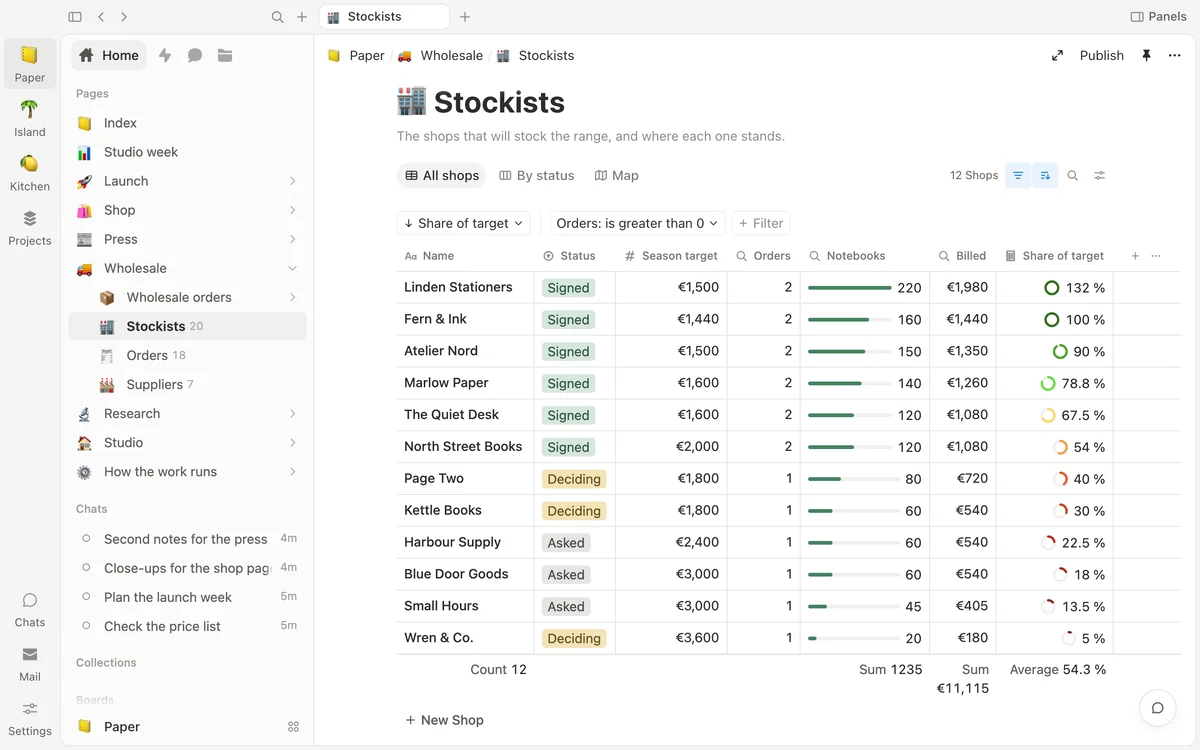Open the Orders page in sidebar

(x=187, y=355)
